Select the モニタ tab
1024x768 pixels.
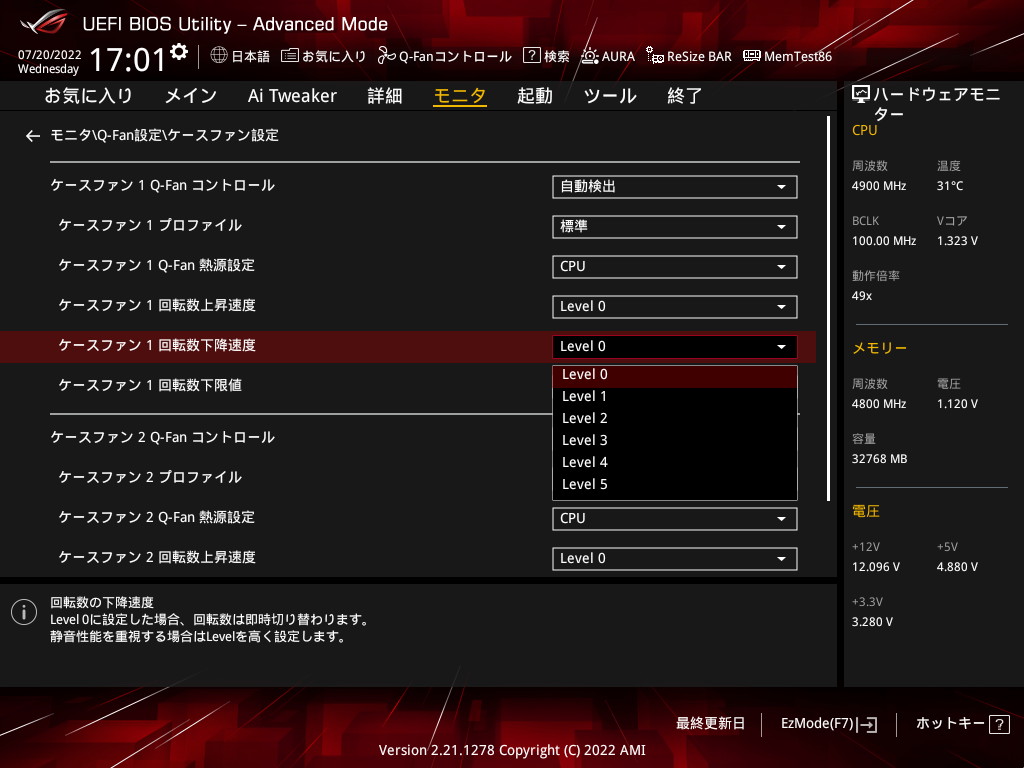point(460,96)
